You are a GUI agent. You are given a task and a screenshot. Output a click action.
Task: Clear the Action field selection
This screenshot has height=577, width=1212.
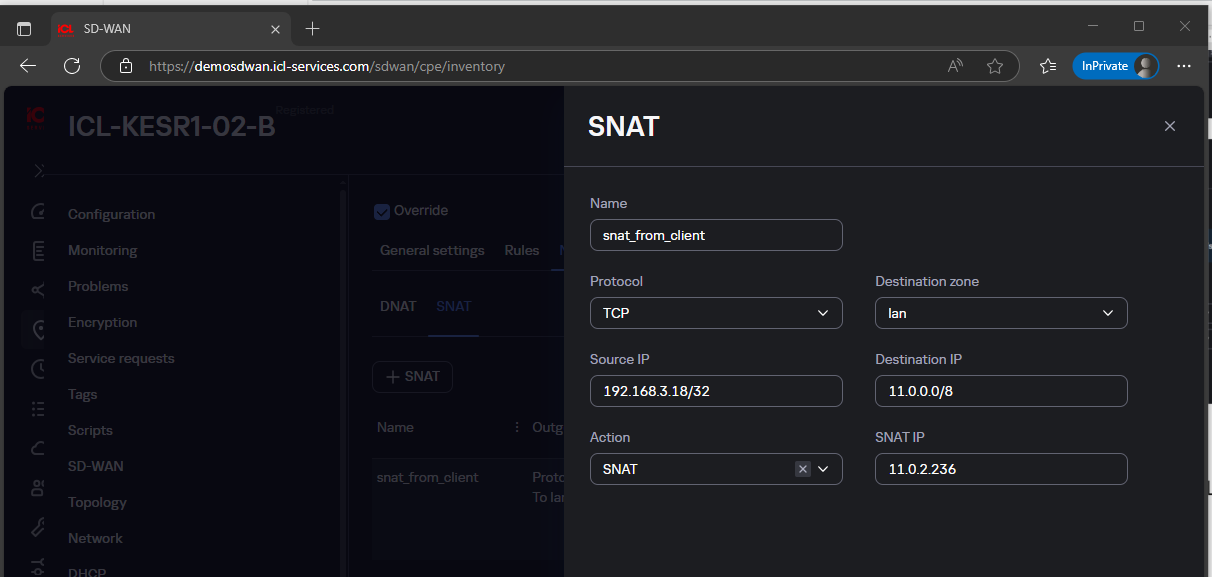[x=802, y=469]
